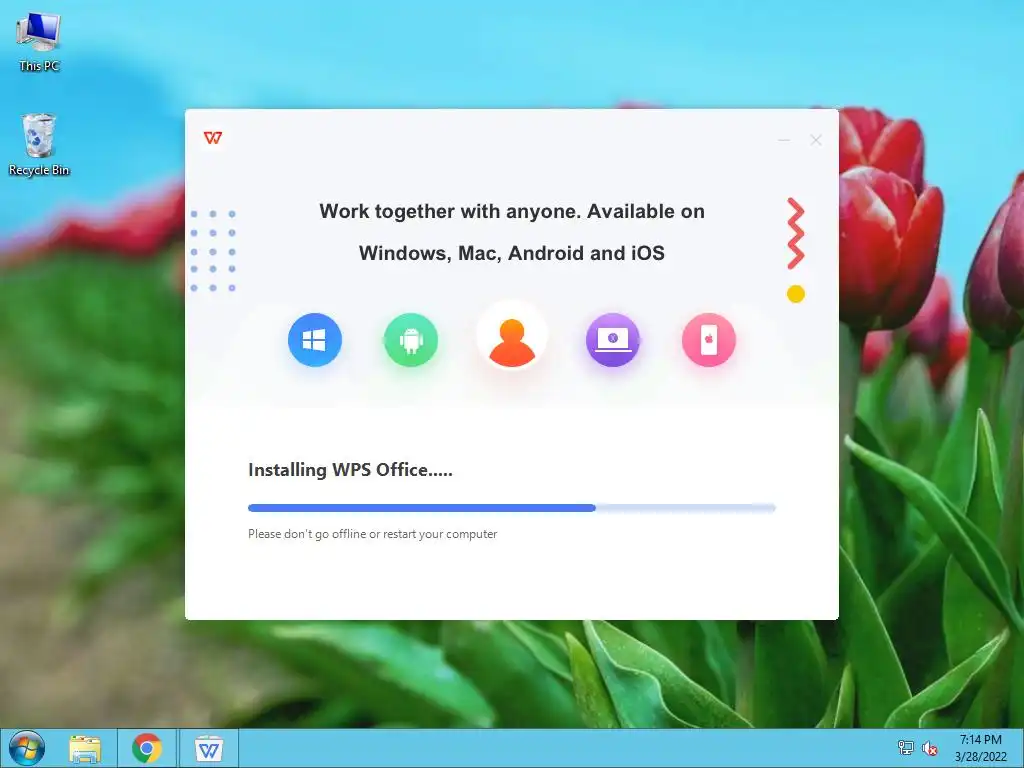Screen dimensions: 1024x768
Task: Click 'Please don't go offline' notice text
Action: [x=372, y=534]
